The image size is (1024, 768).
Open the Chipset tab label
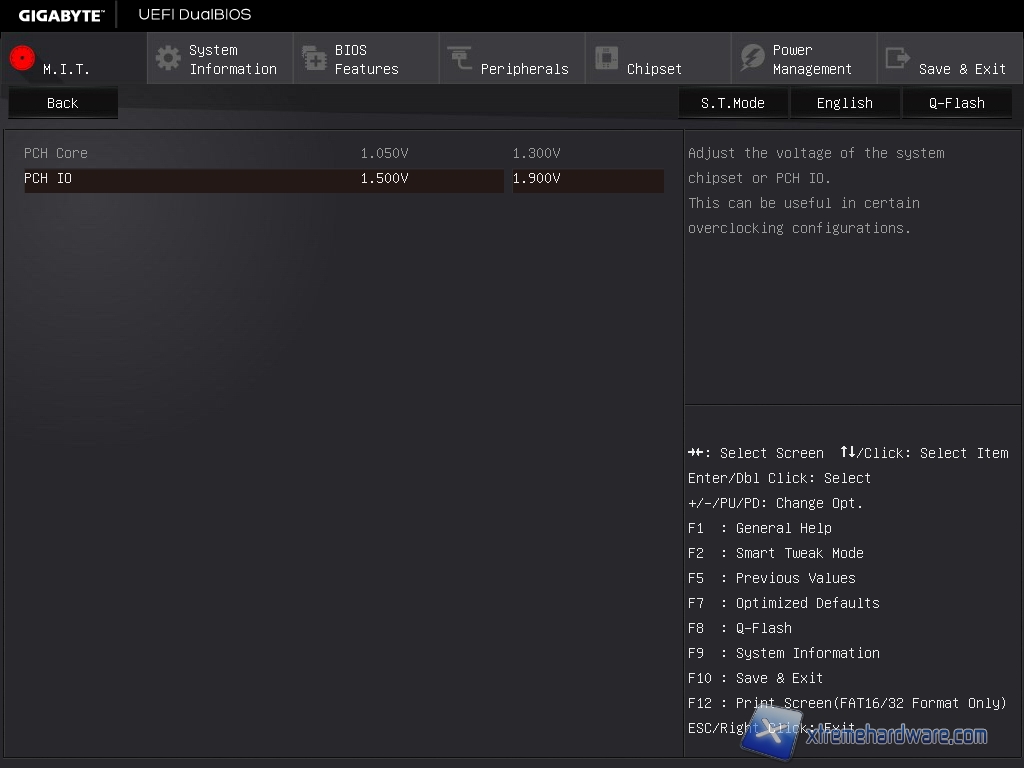coord(654,69)
